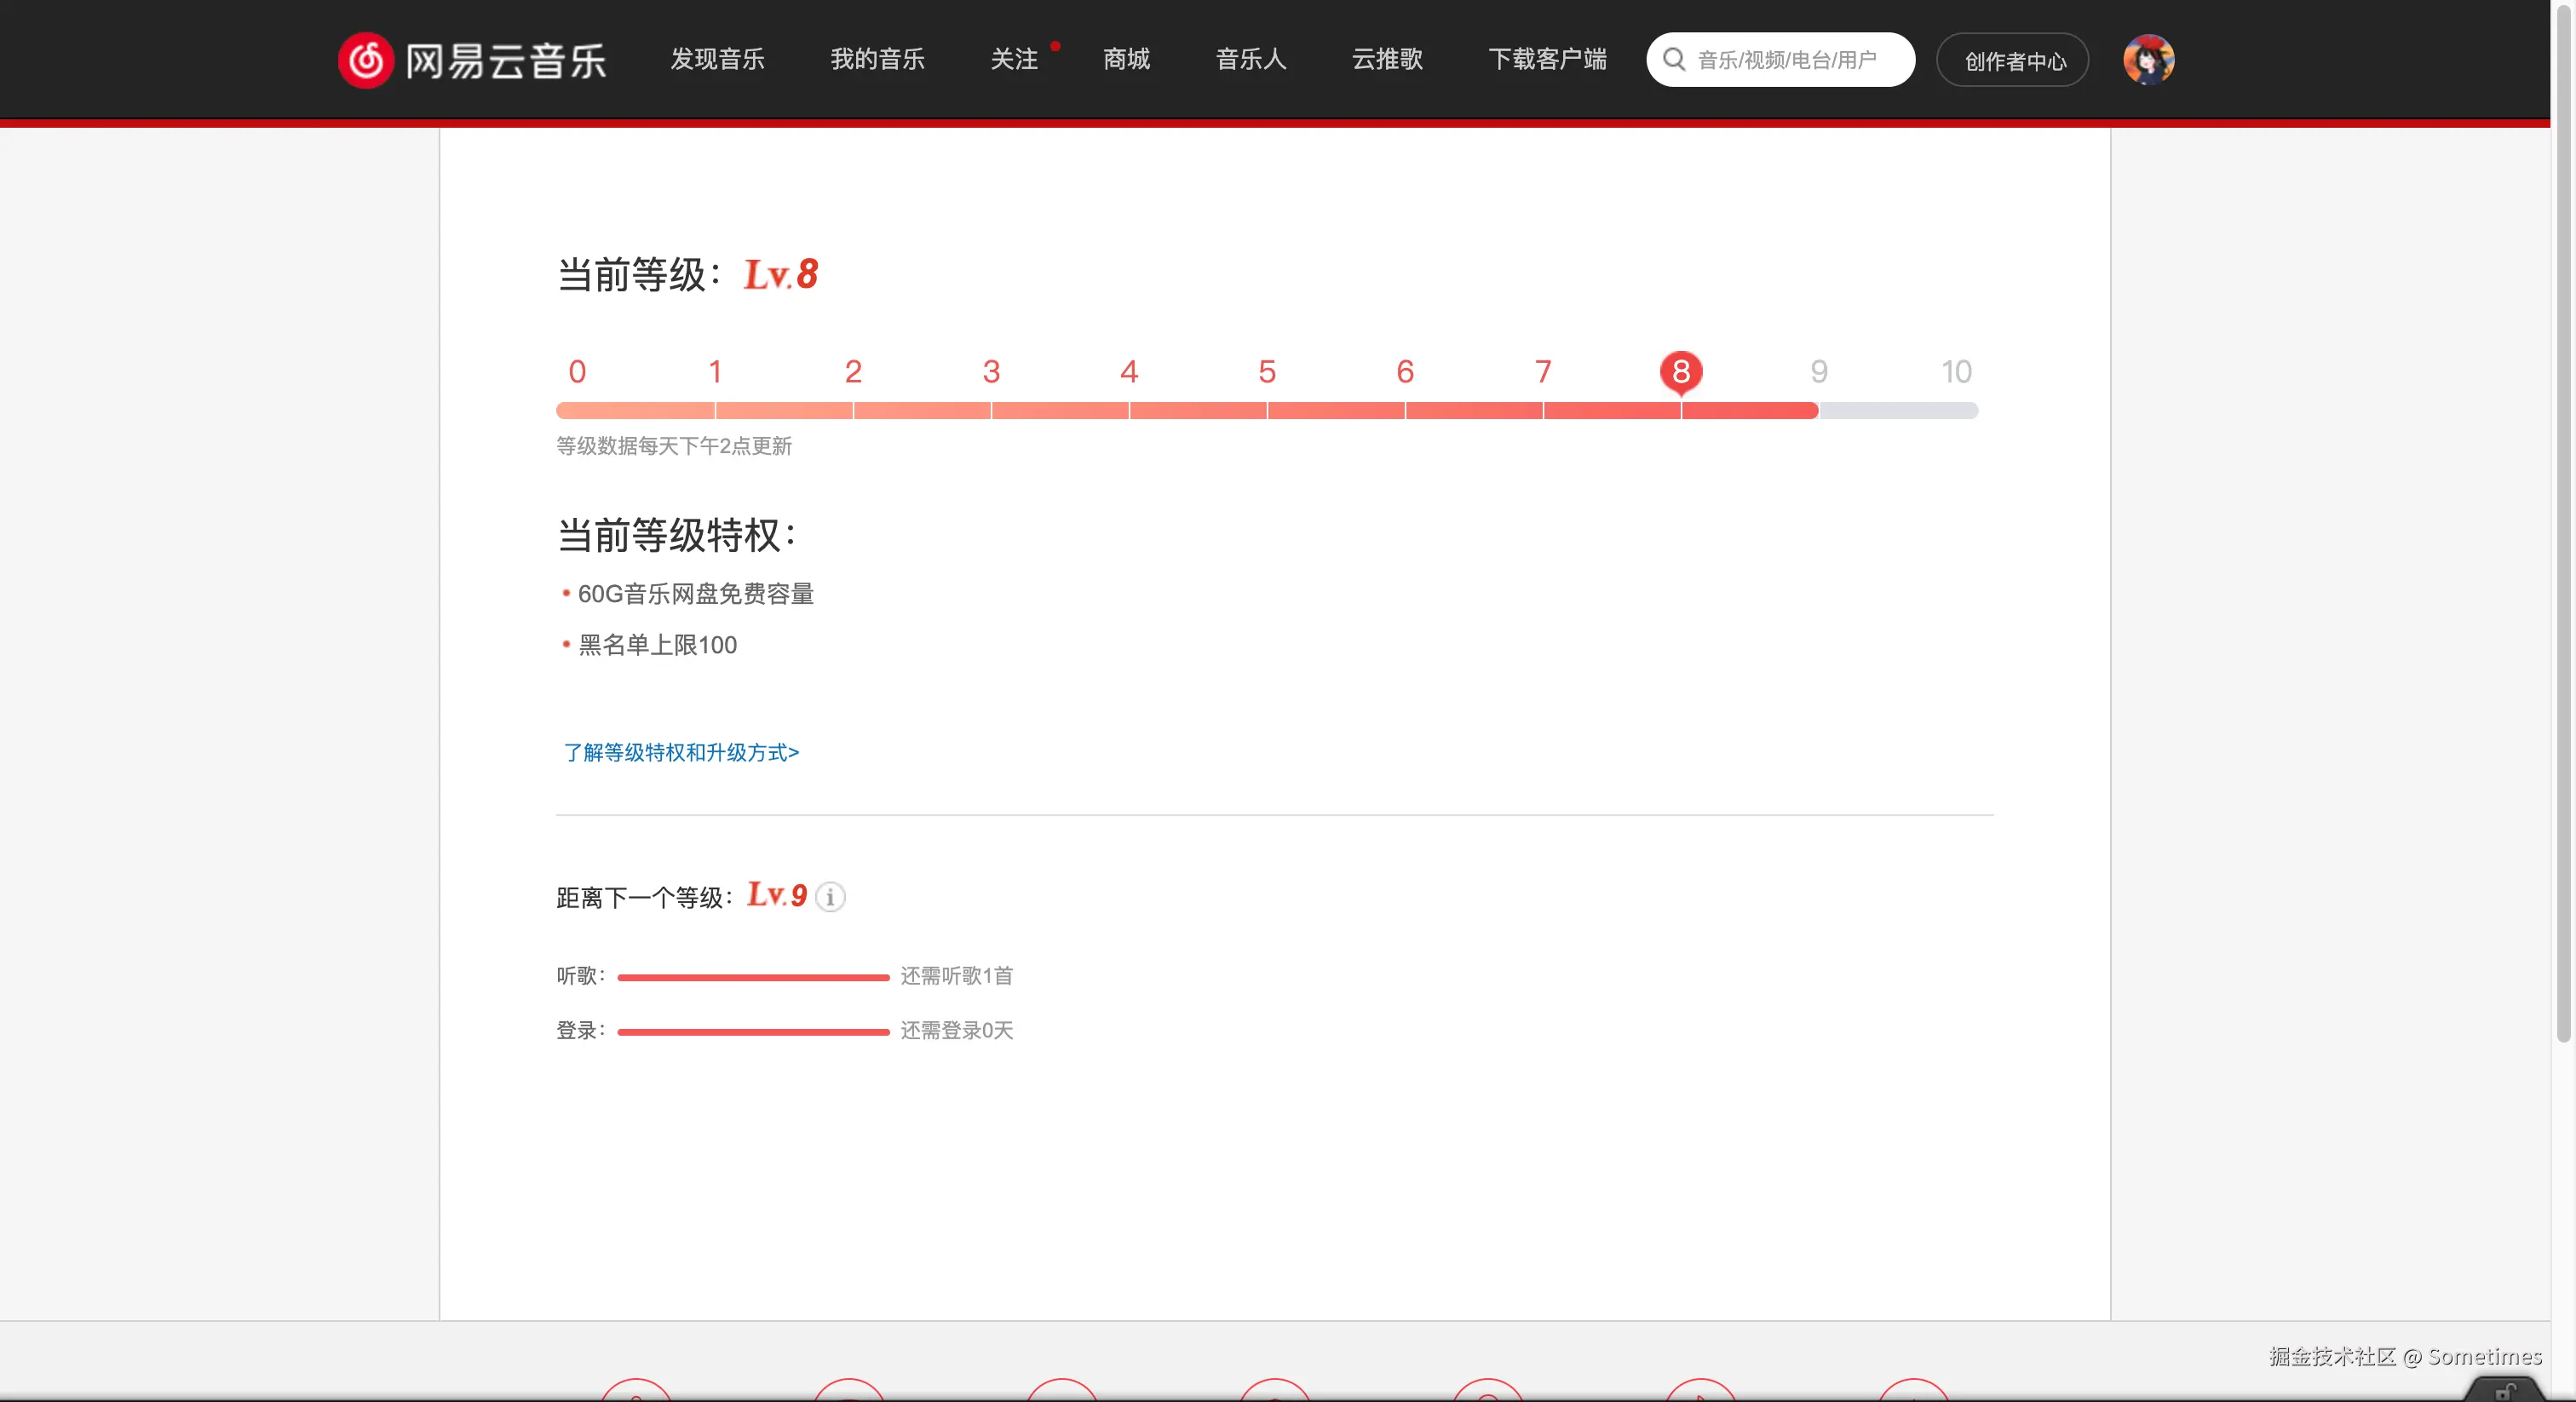Open the user avatar in the top bar

coord(2149,59)
